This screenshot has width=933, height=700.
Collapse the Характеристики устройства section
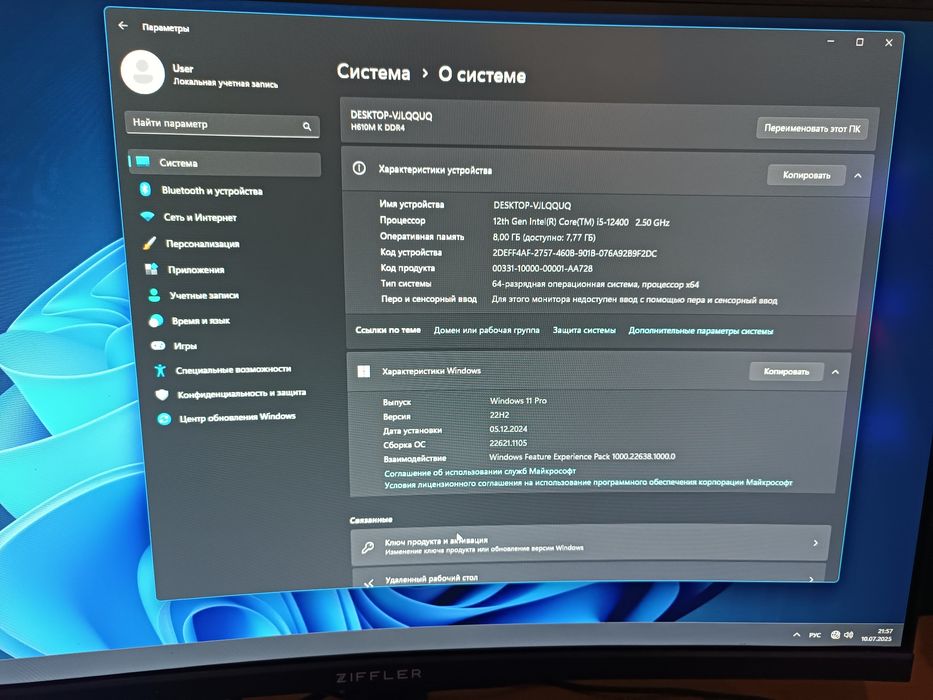tap(857, 176)
